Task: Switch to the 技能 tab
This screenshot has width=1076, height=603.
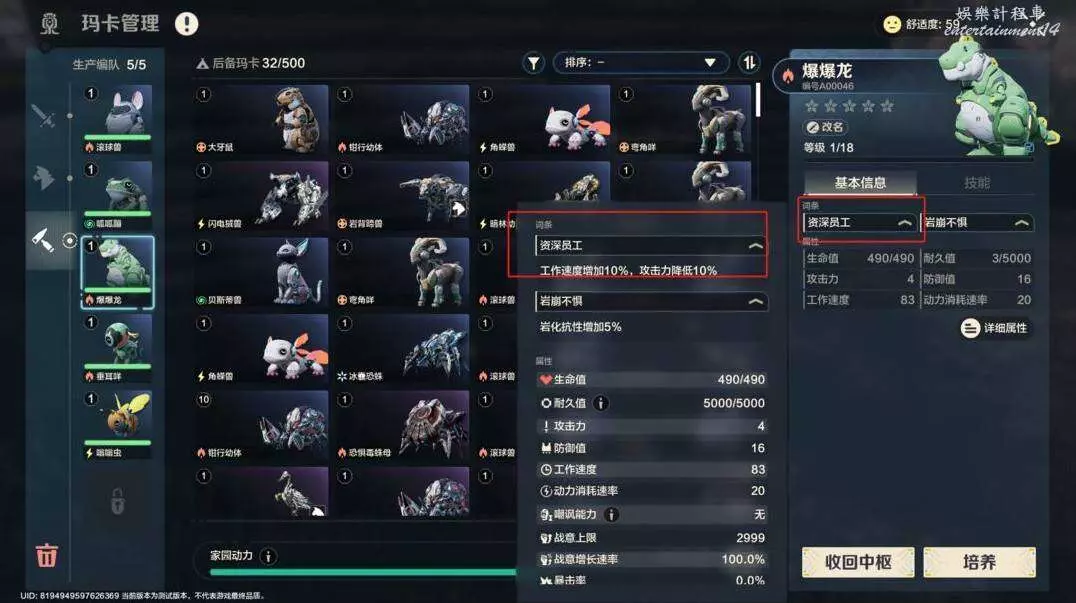Action: click(976, 182)
